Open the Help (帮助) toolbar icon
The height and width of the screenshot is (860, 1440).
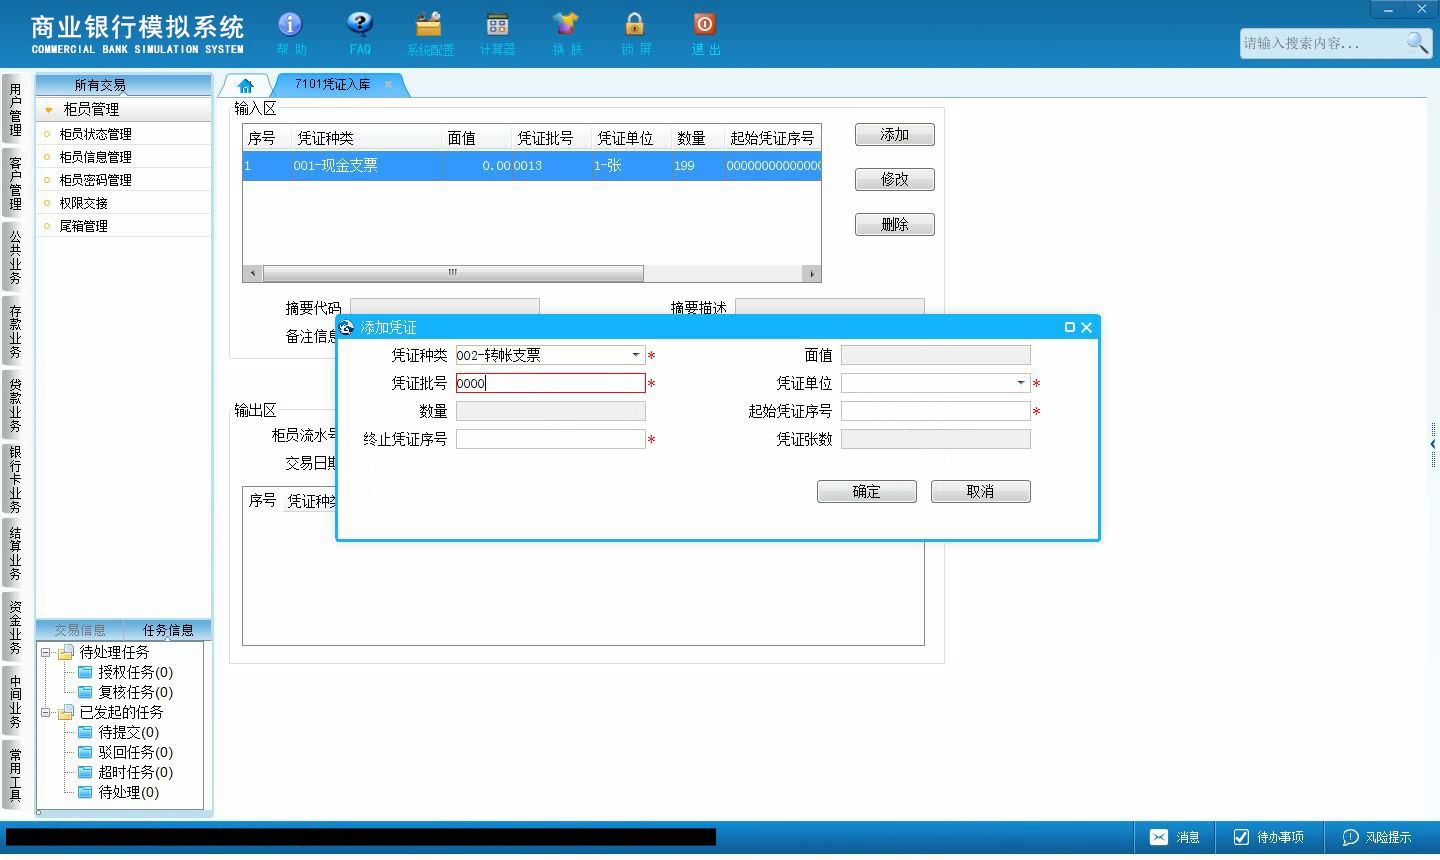pos(290,33)
